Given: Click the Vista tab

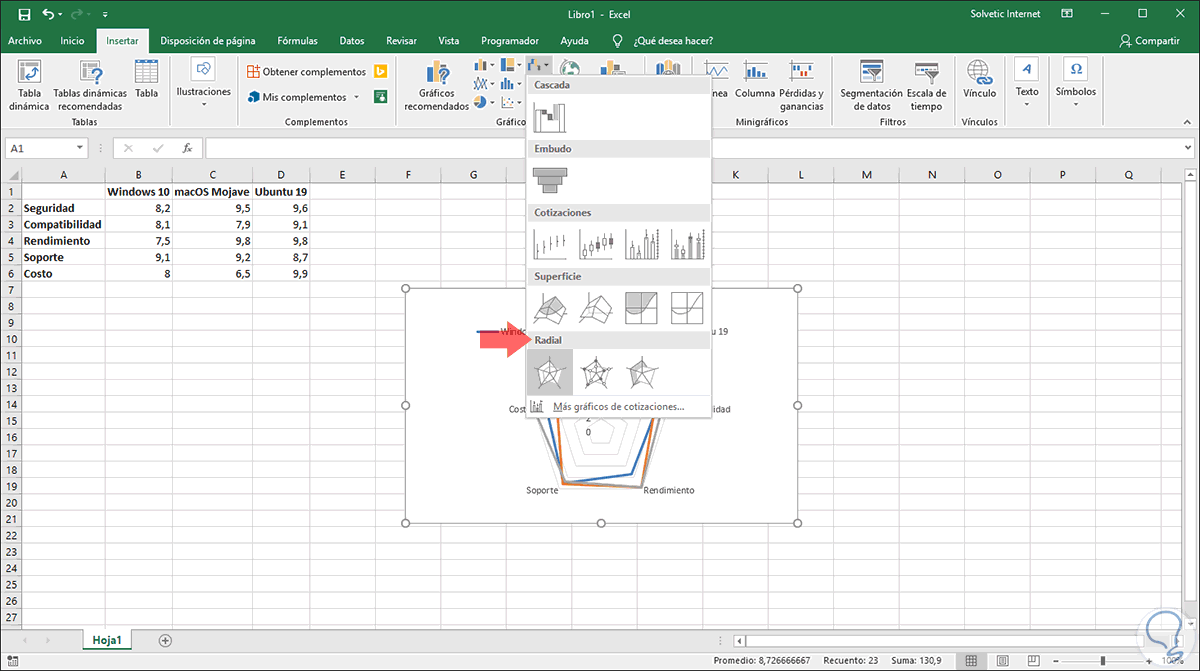Looking at the screenshot, I should pyautogui.click(x=449, y=41).
